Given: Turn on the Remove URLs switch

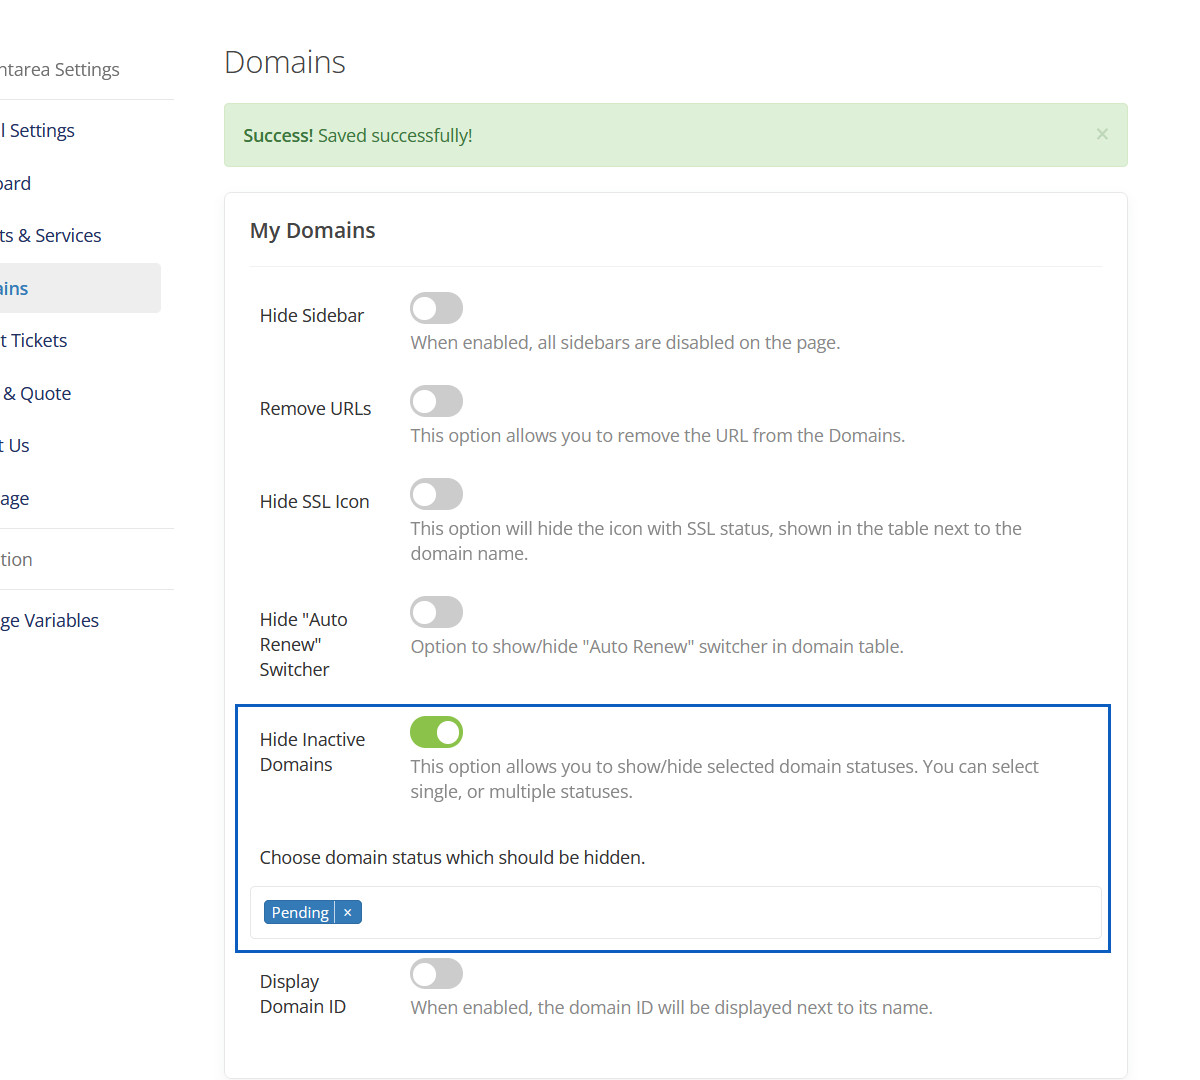Looking at the screenshot, I should click(436, 401).
